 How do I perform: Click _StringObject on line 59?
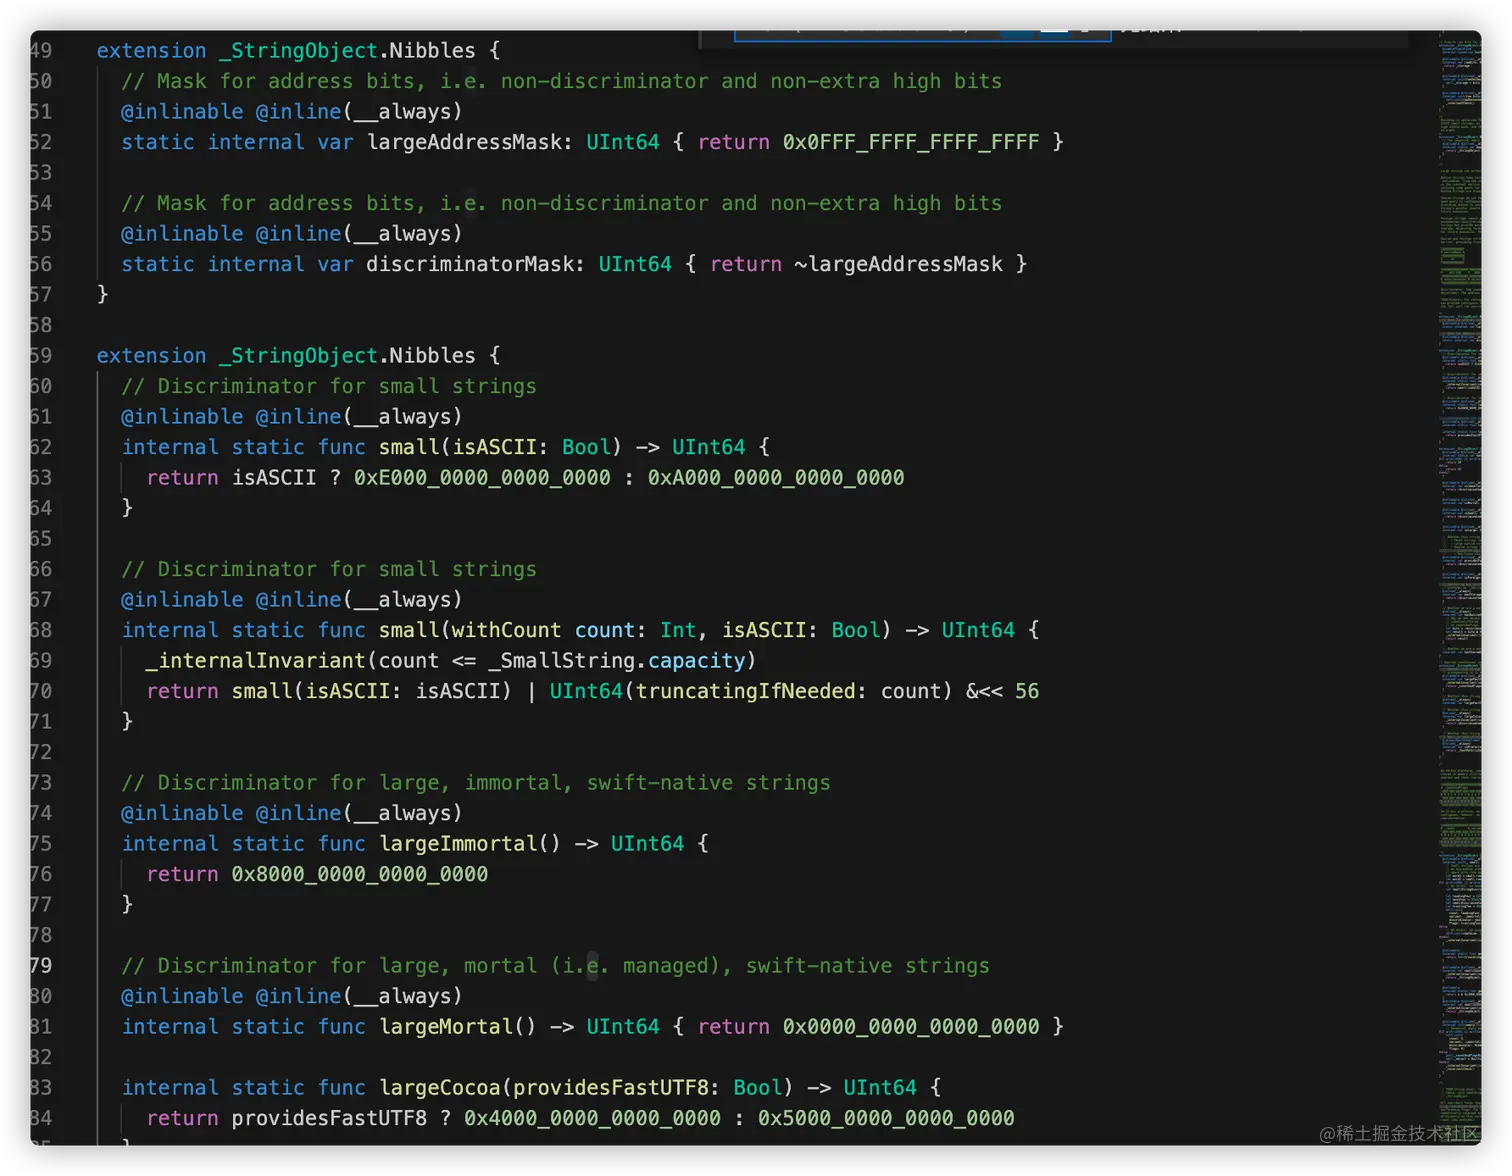coord(298,355)
